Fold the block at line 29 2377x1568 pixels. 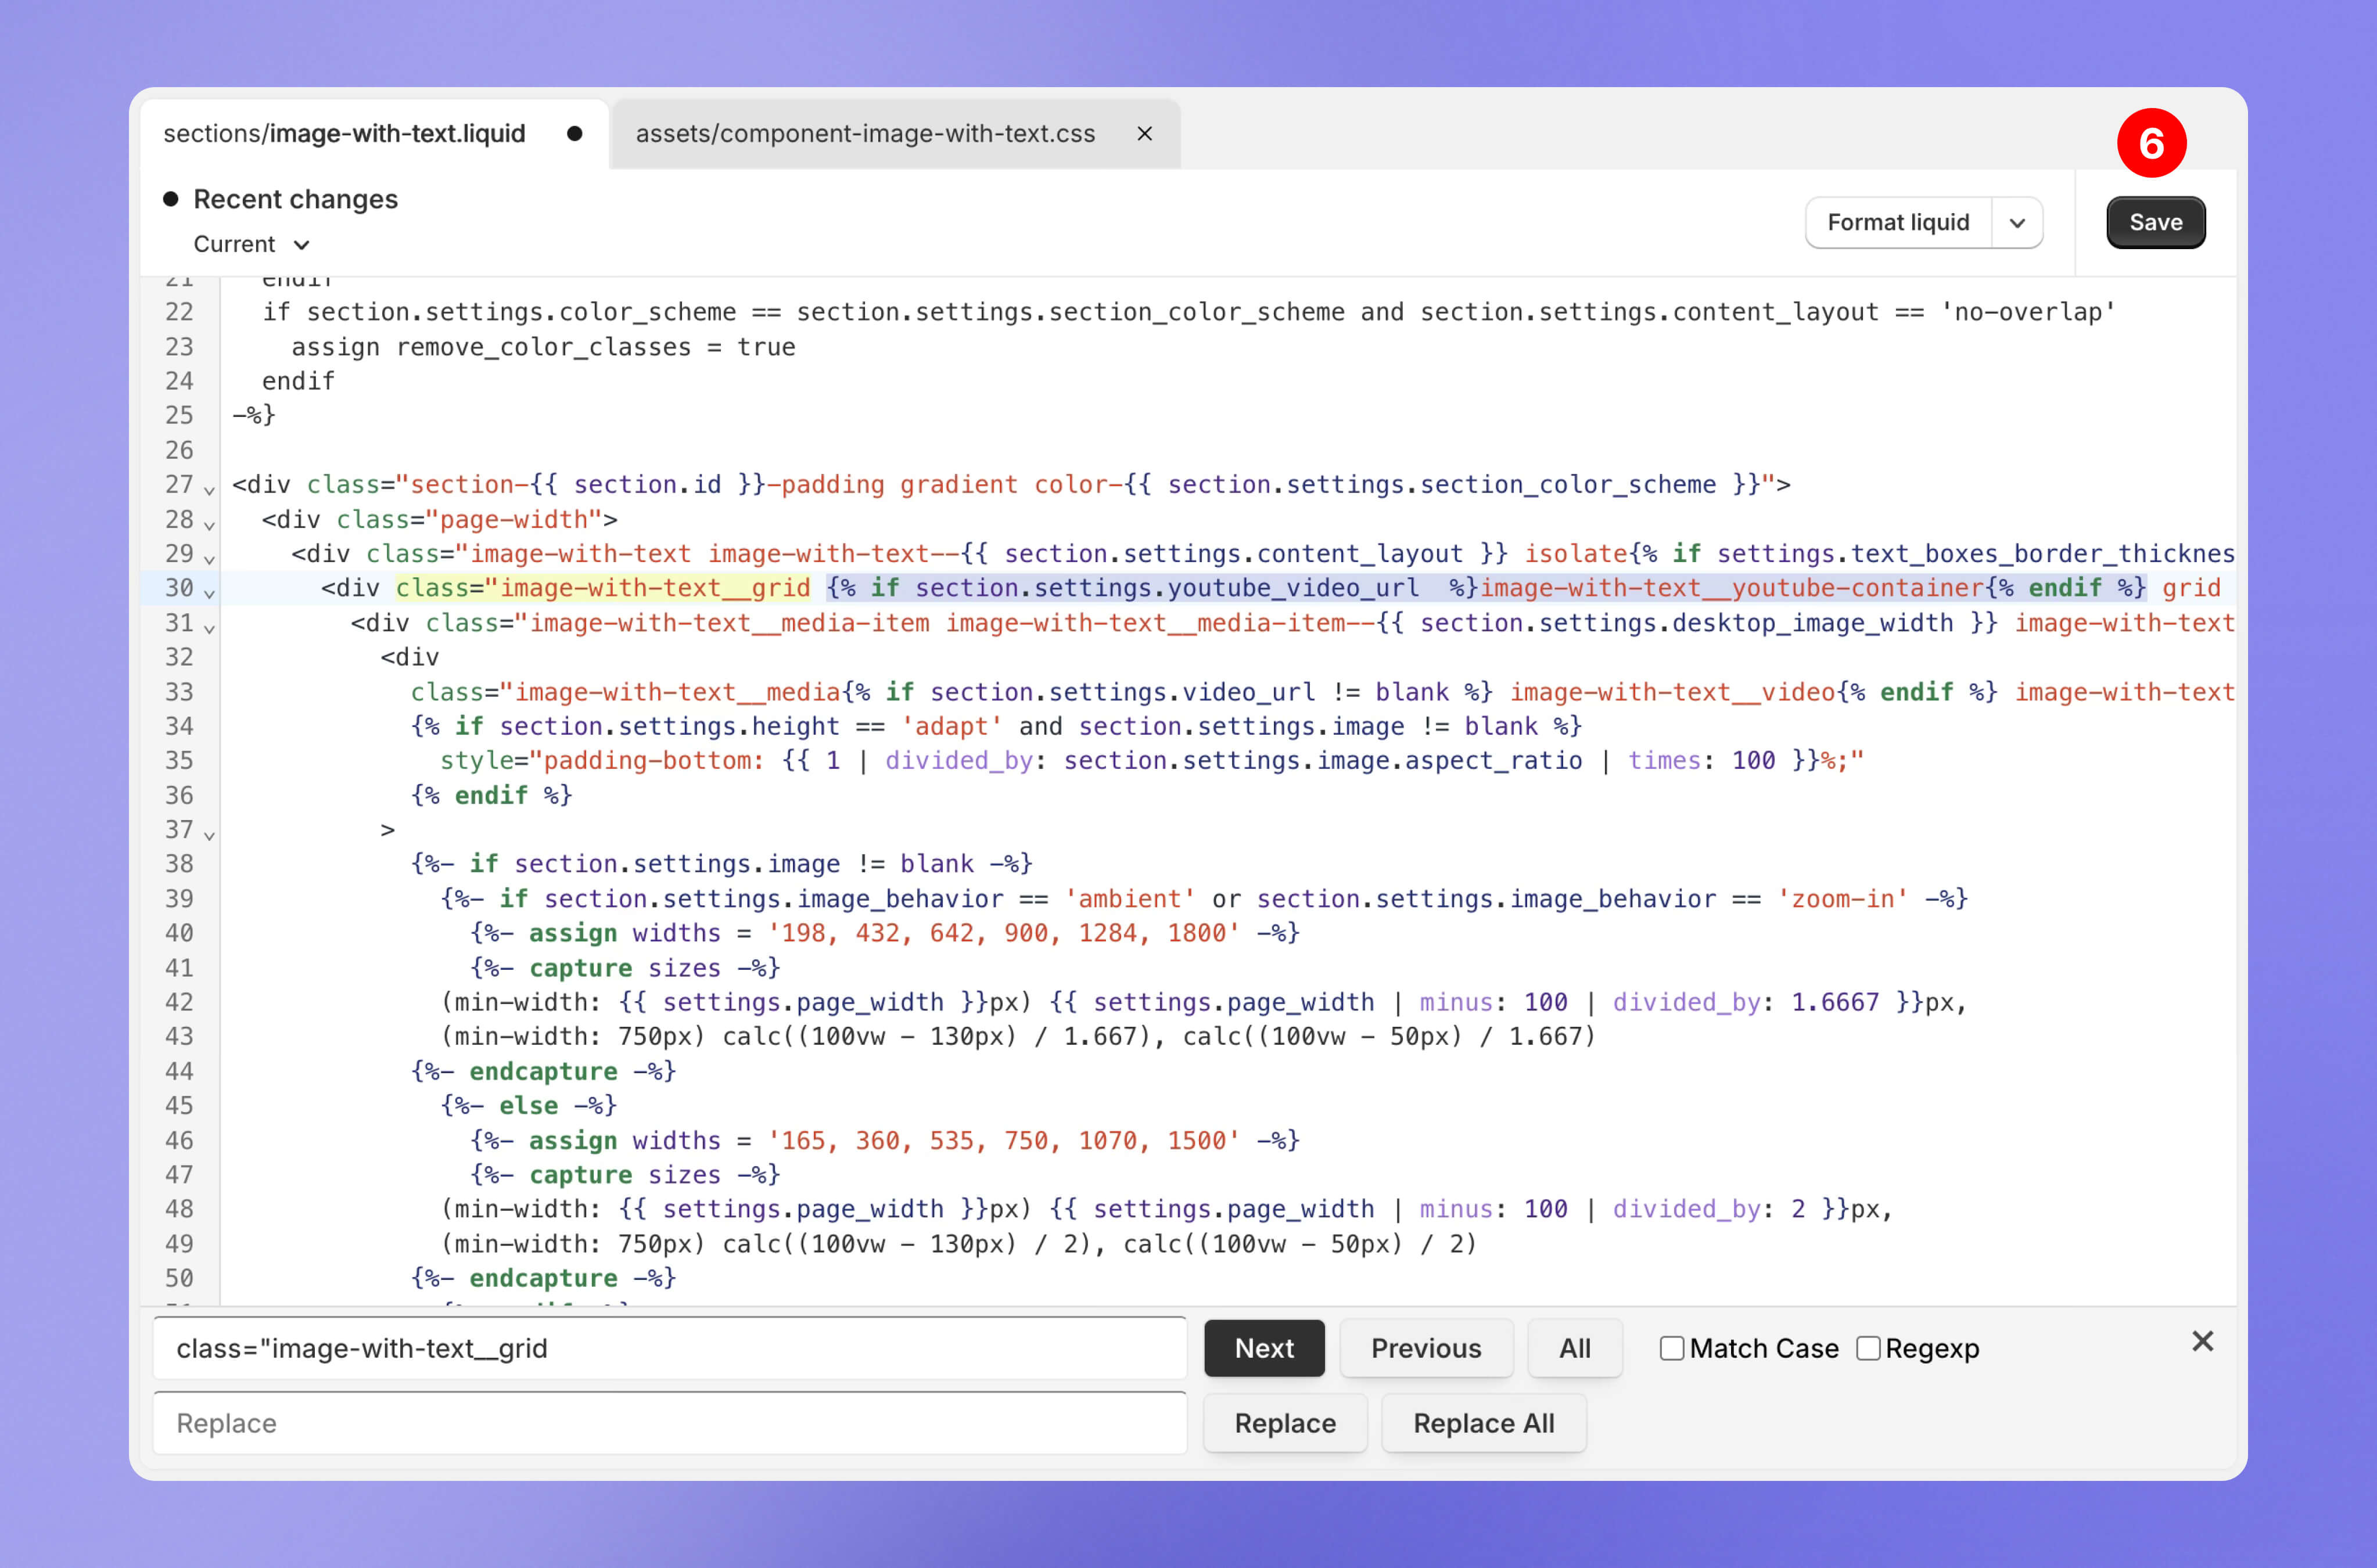(209, 559)
